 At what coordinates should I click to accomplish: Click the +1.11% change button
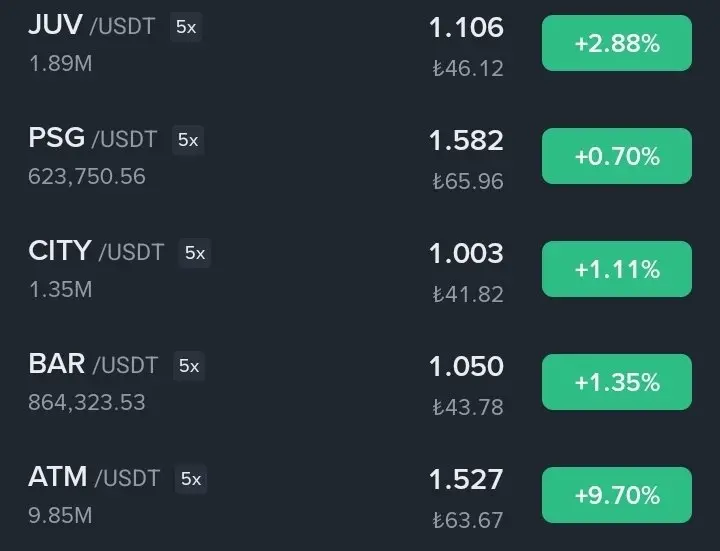617,269
